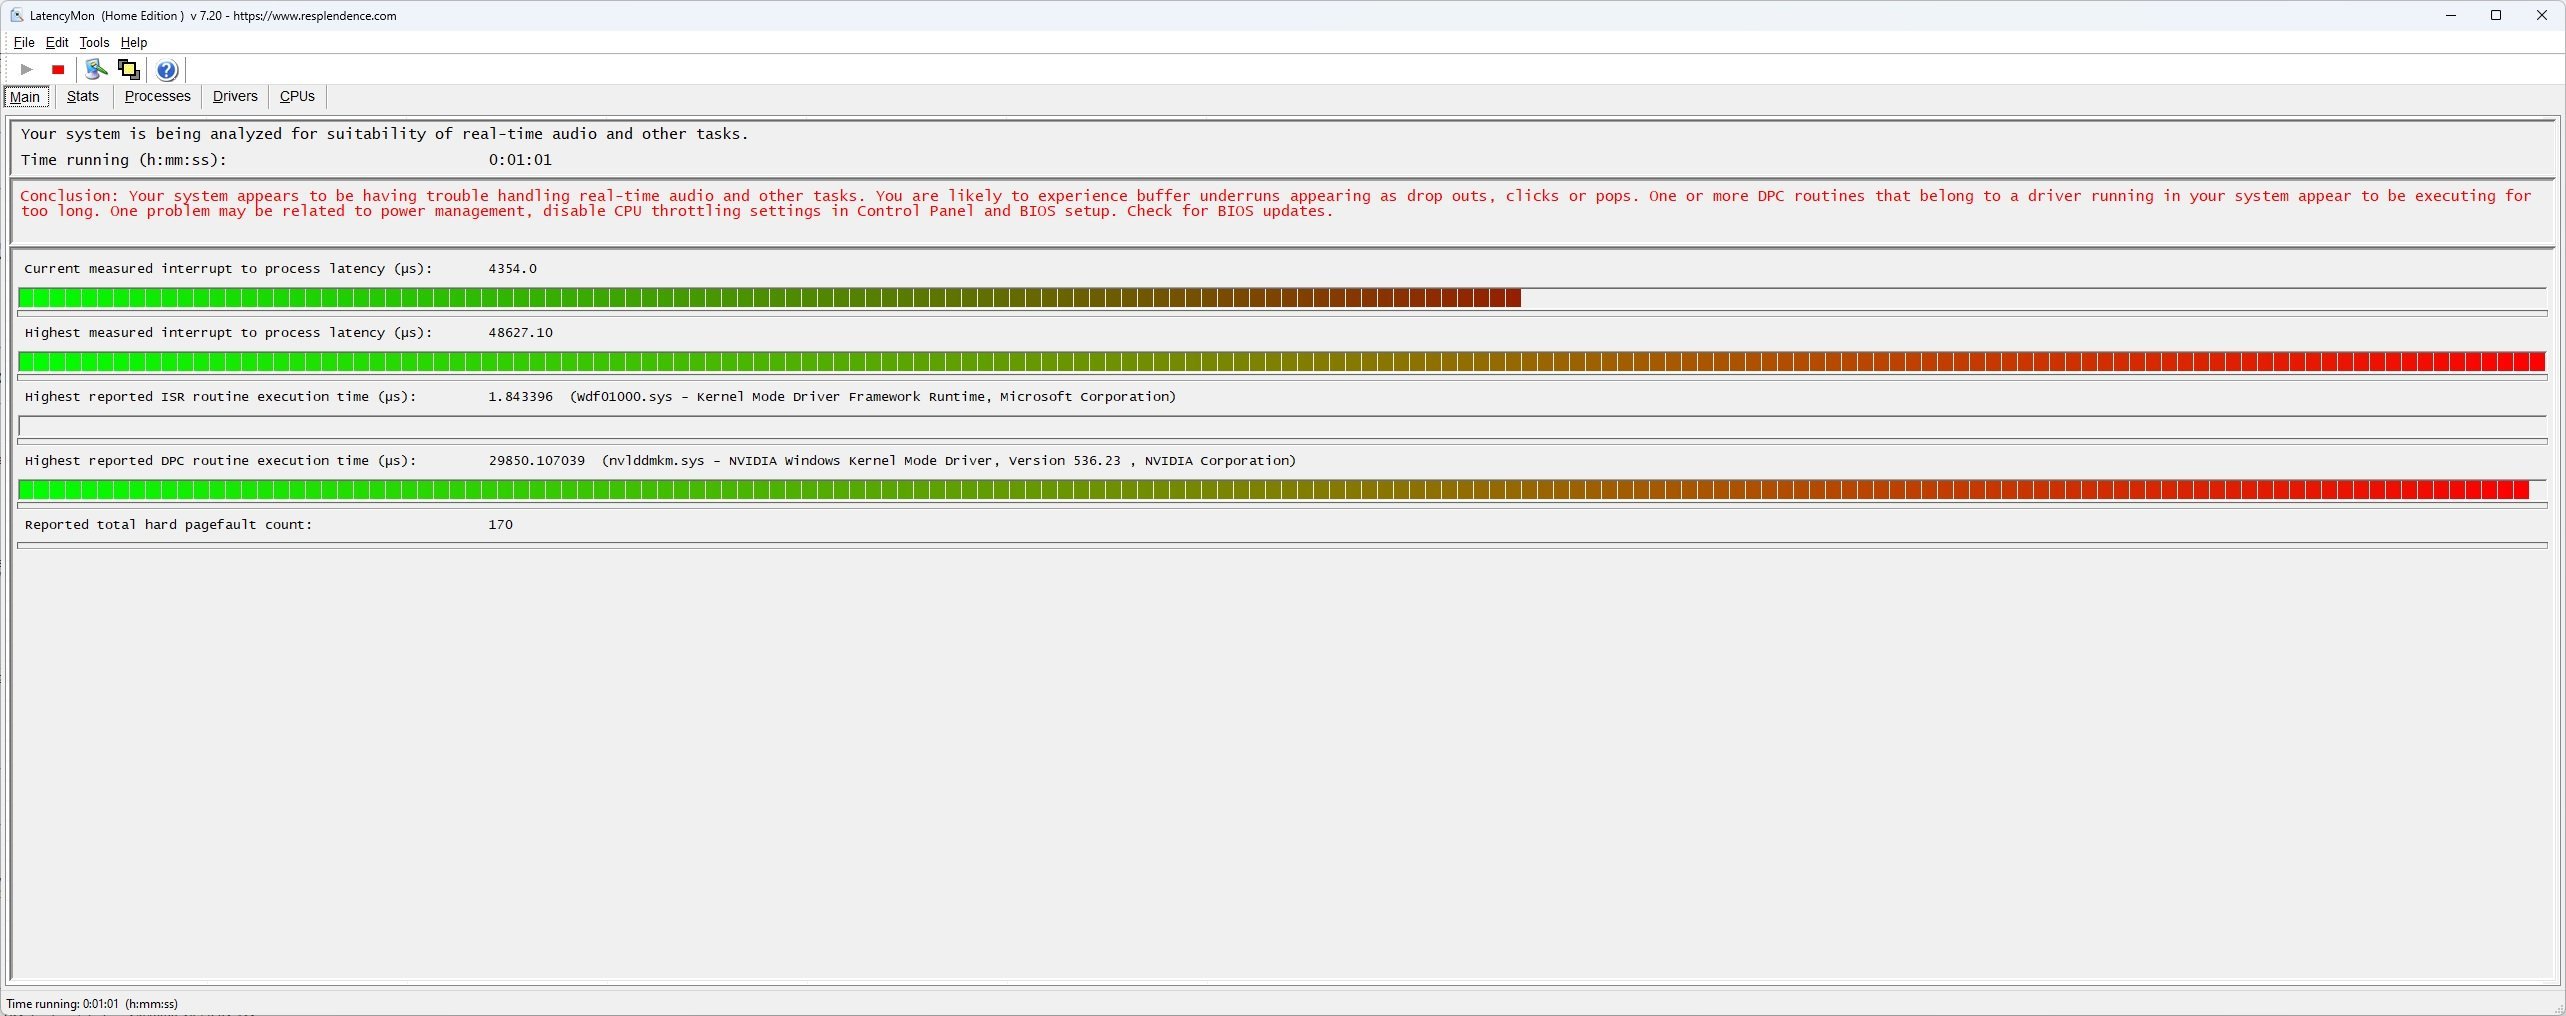2566x1016 pixels.
Task: Click the empty ISR execution time bar
Action: (x=1282, y=426)
